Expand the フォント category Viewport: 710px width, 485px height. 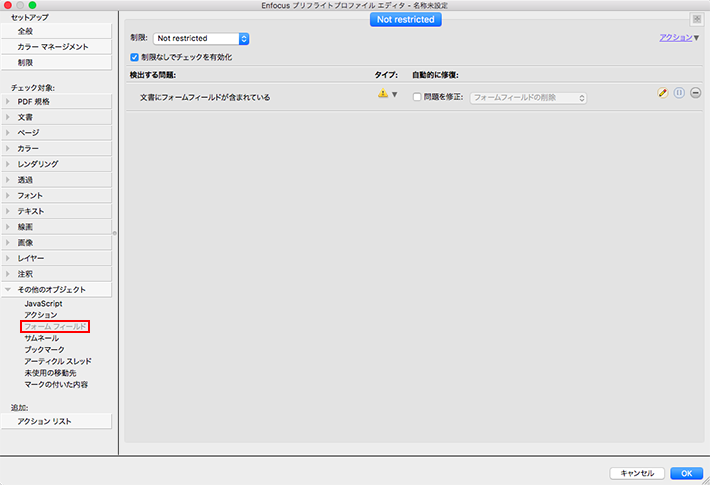coord(9,195)
